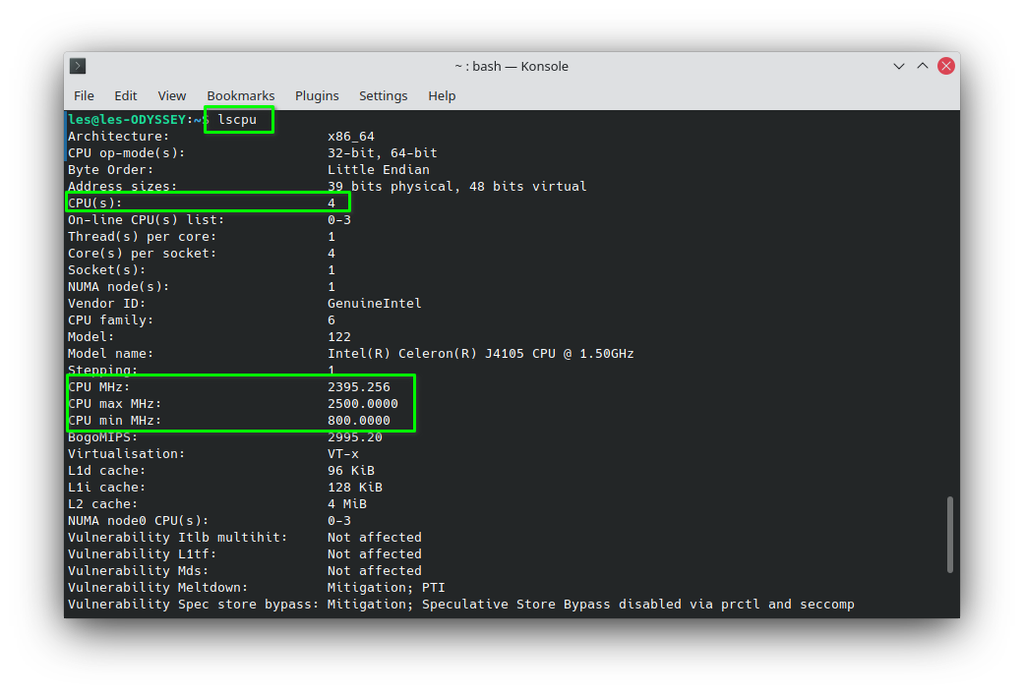
Task: Open the Edit menu
Action: click(x=125, y=96)
